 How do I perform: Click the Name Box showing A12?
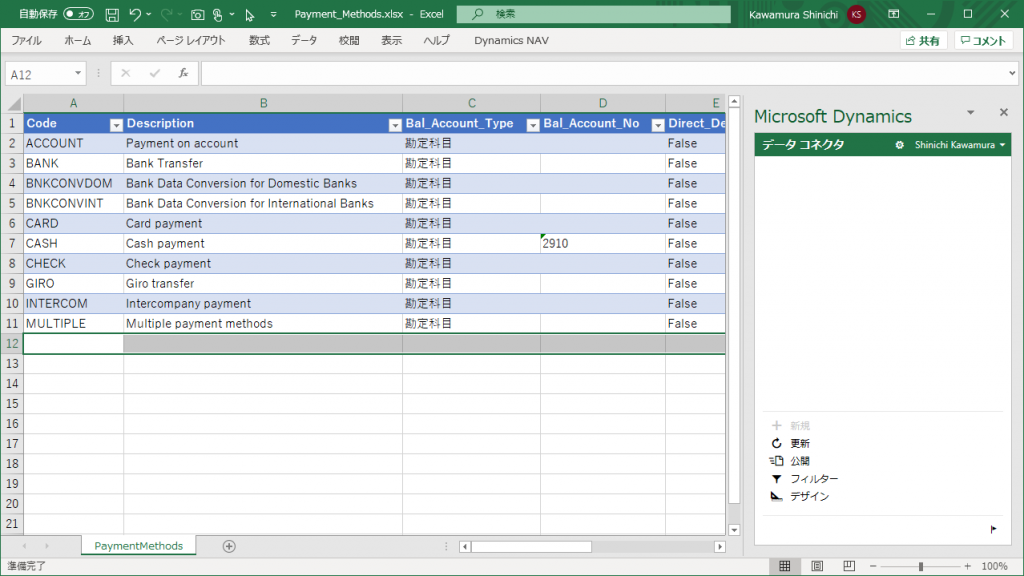[38, 74]
